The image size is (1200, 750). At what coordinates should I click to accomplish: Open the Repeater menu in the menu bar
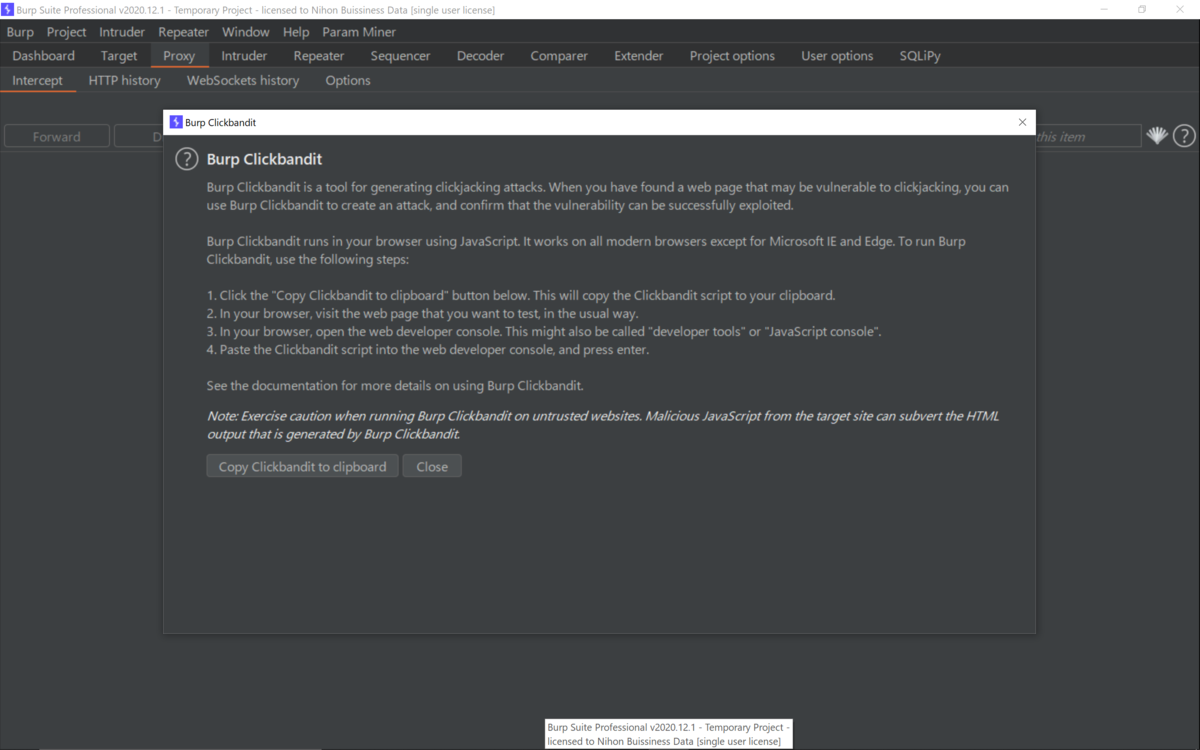[183, 32]
